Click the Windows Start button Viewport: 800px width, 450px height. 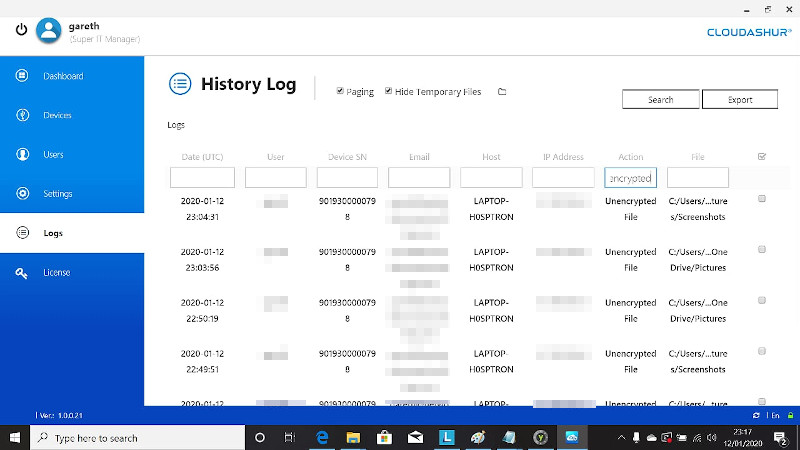15,438
